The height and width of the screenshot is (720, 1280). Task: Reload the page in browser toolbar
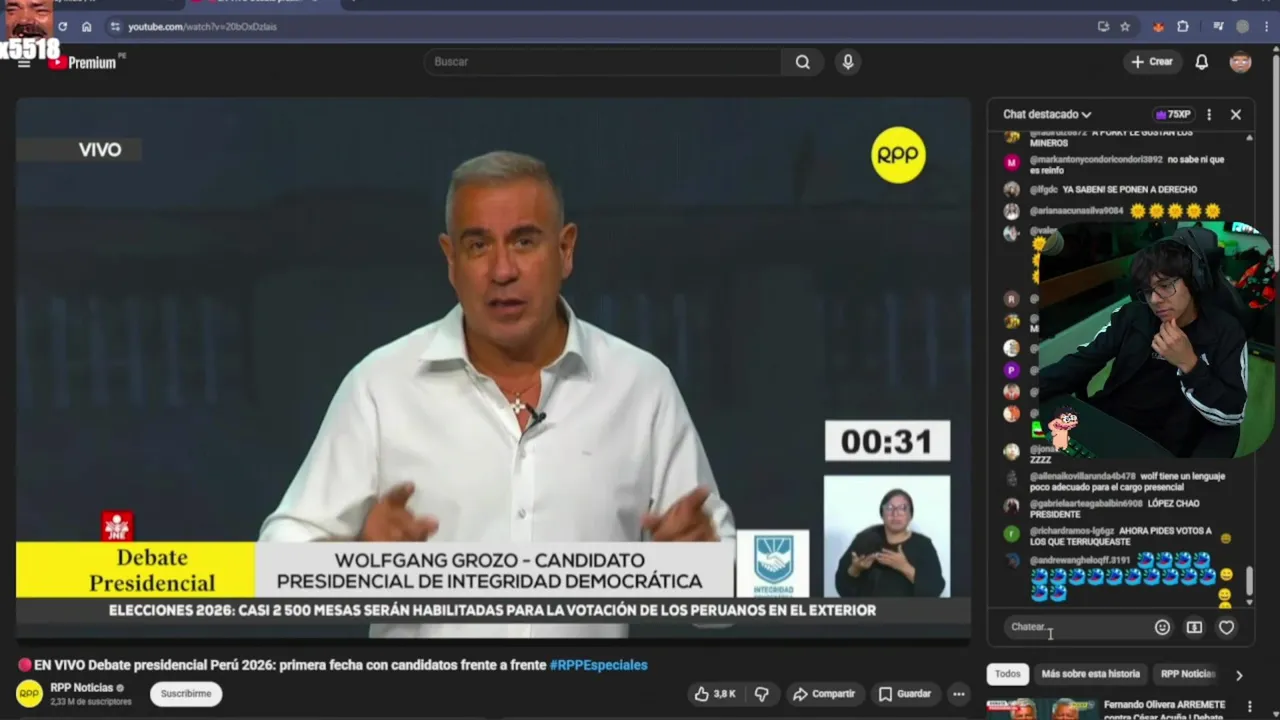63,27
